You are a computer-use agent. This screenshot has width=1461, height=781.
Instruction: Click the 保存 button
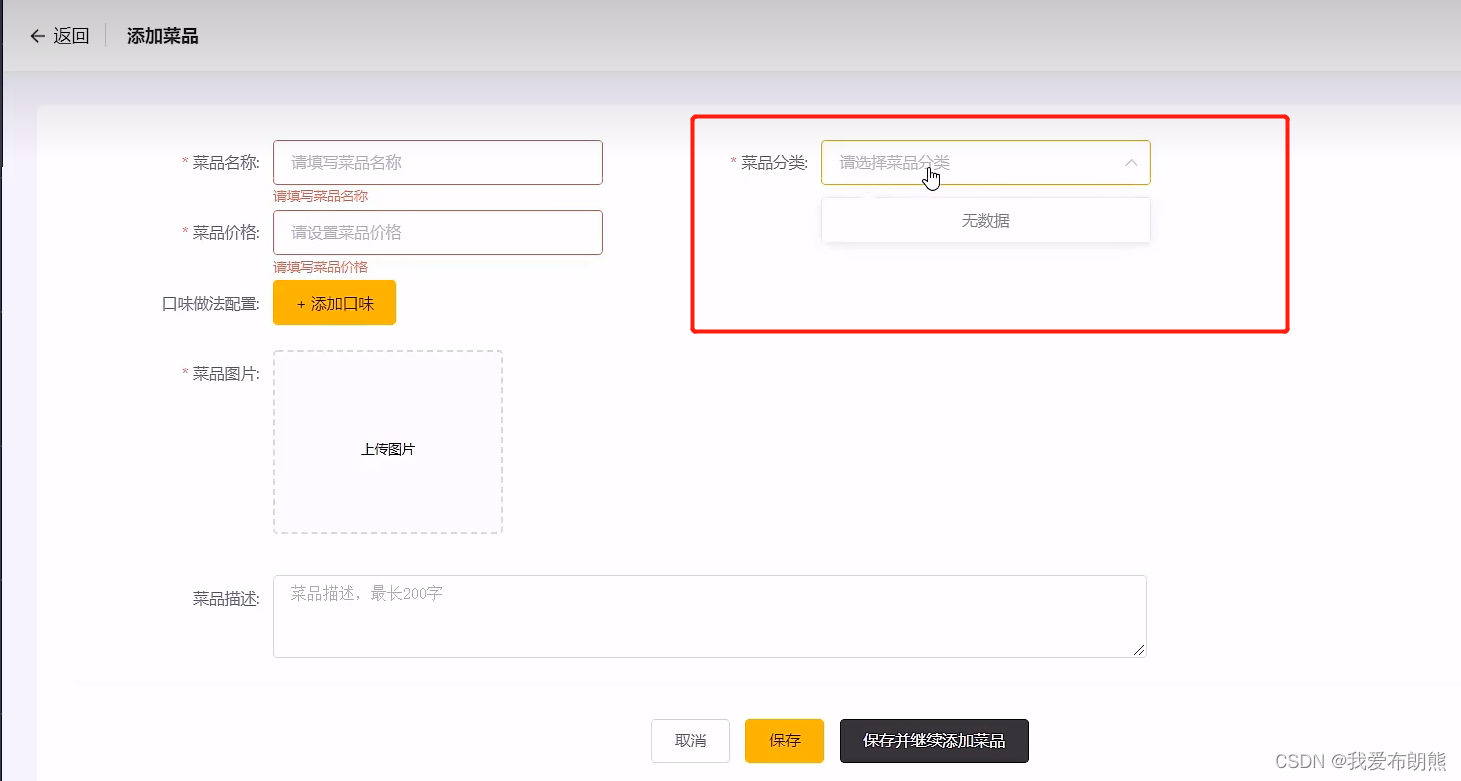click(x=784, y=741)
